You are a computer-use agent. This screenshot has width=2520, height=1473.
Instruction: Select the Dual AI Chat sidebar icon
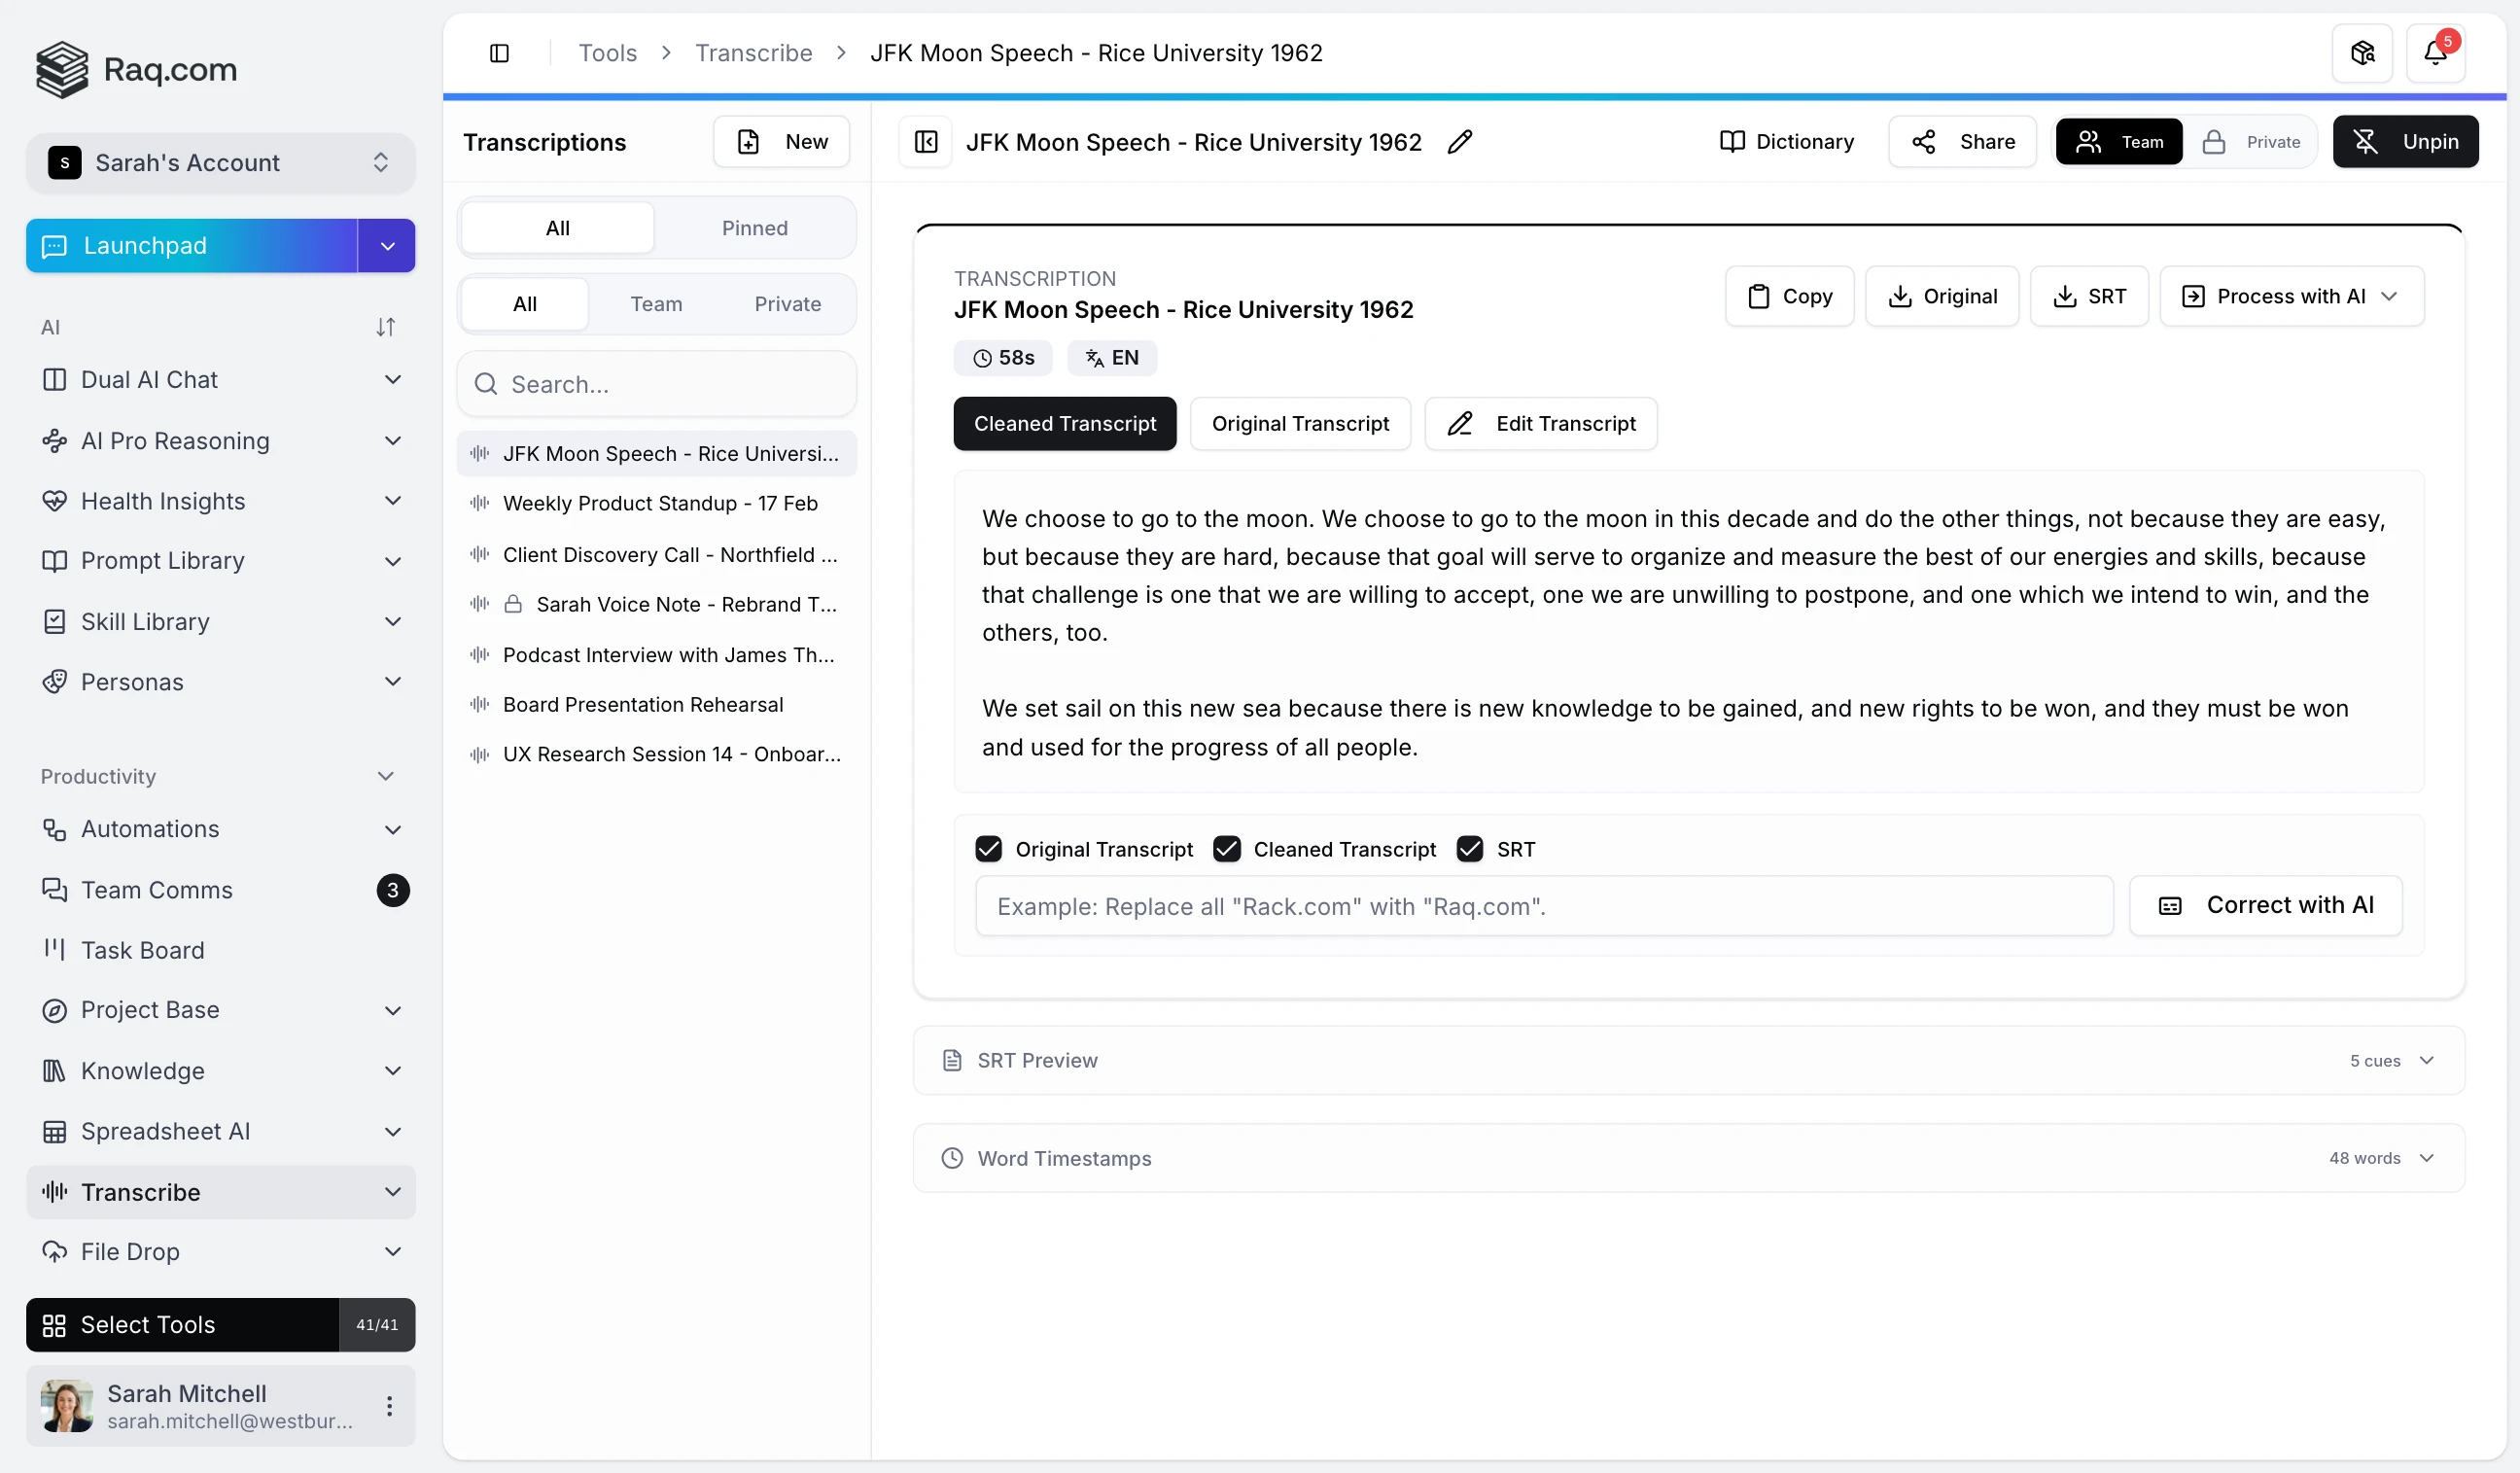[x=55, y=380]
